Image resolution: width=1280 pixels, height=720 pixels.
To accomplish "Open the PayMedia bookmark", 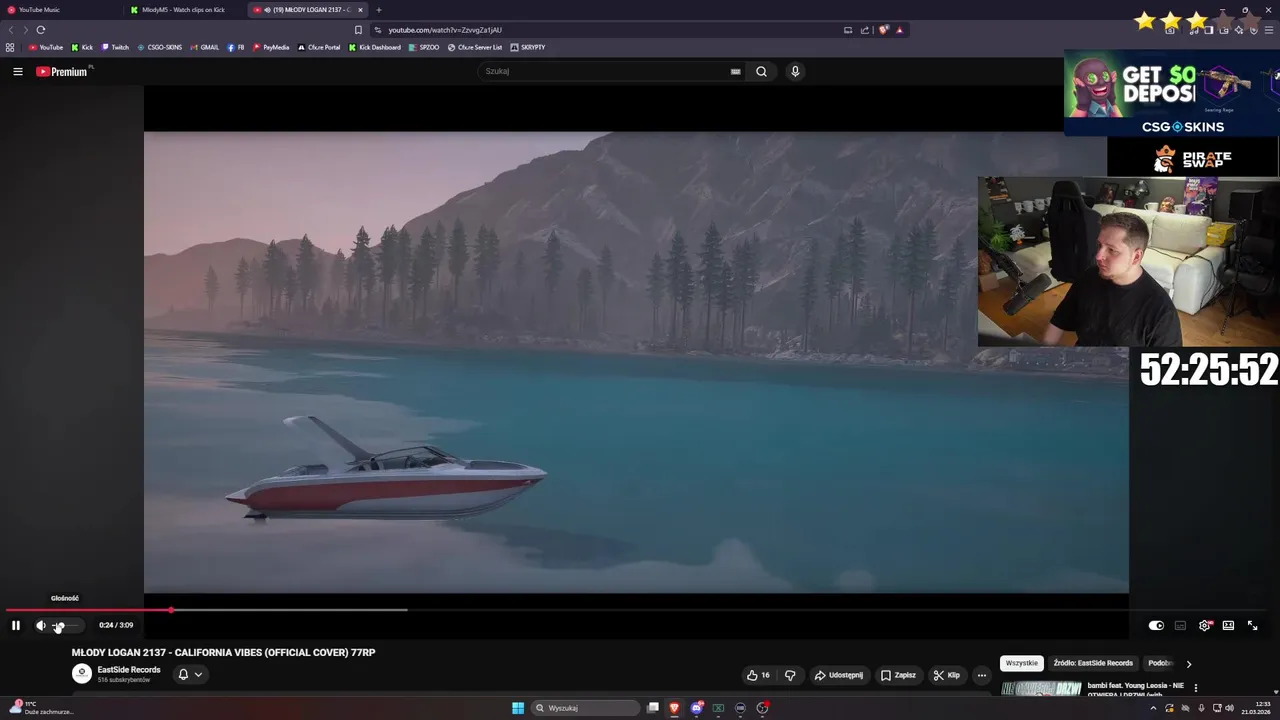I will coord(271,47).
